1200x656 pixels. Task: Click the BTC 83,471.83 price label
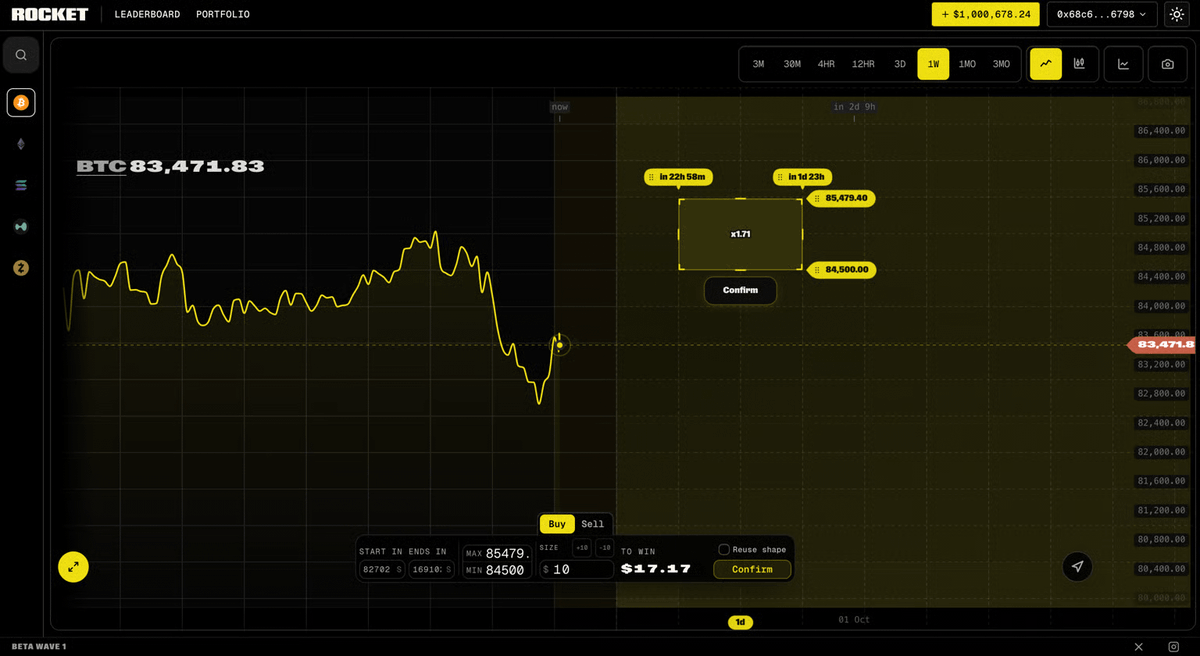point(170,166)
